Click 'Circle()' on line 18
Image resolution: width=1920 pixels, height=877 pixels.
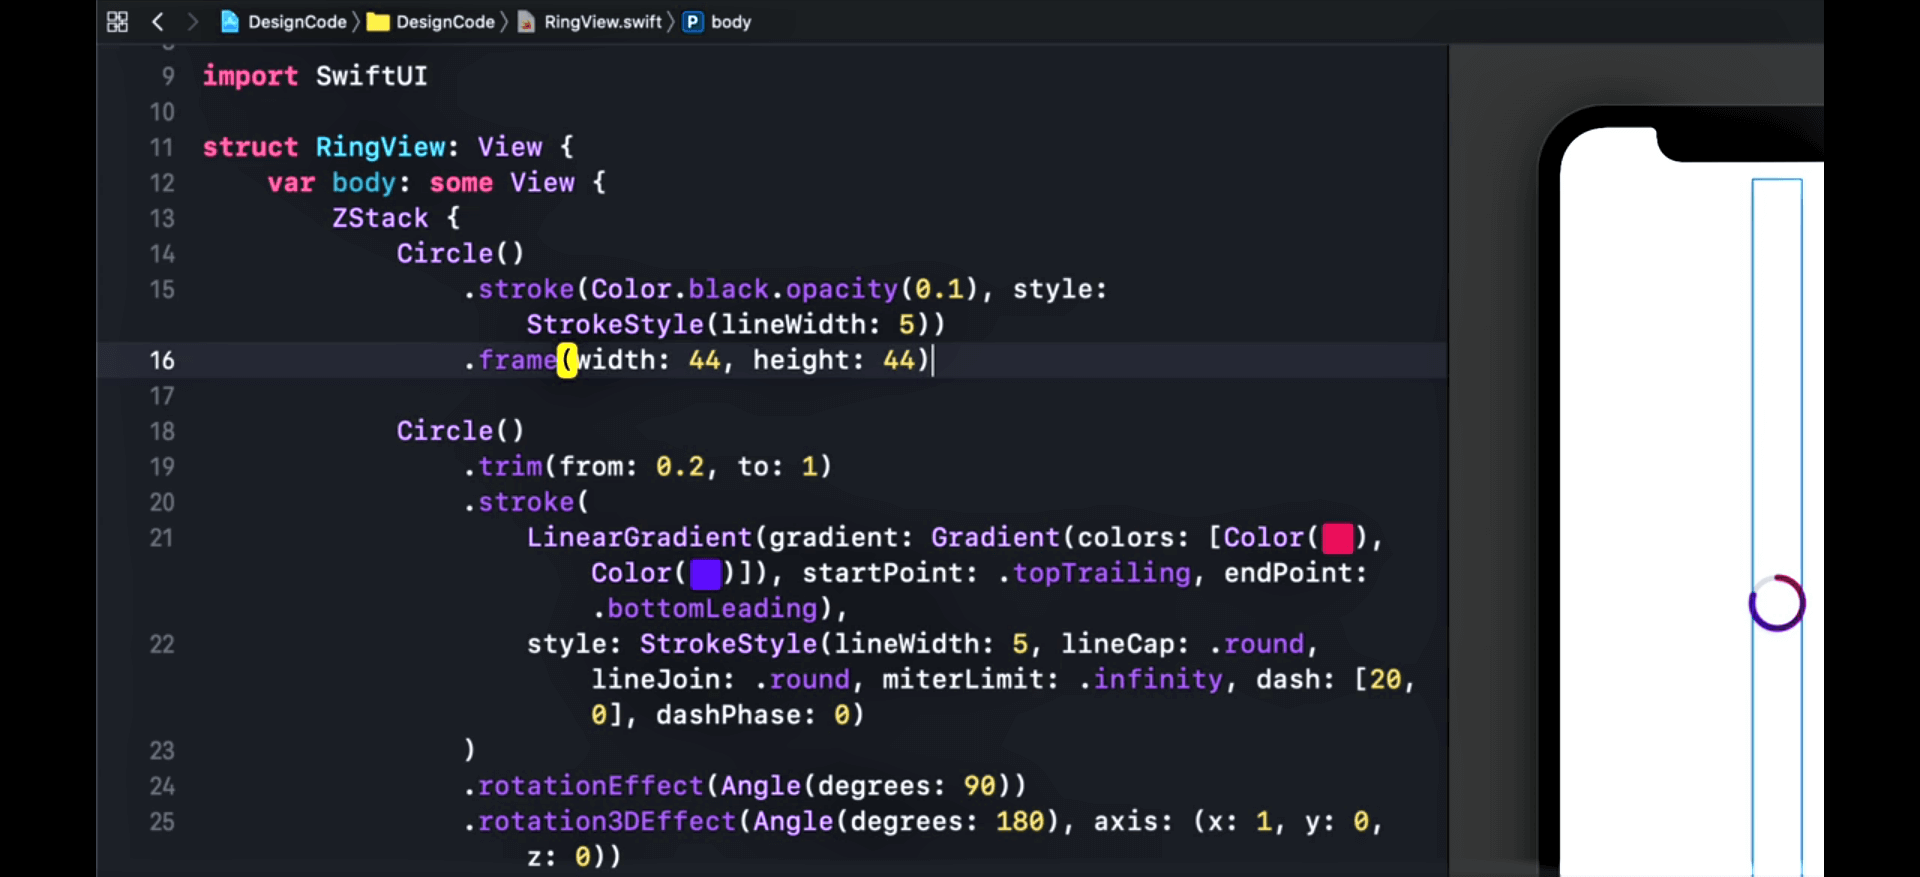click(x=461, y=431)
